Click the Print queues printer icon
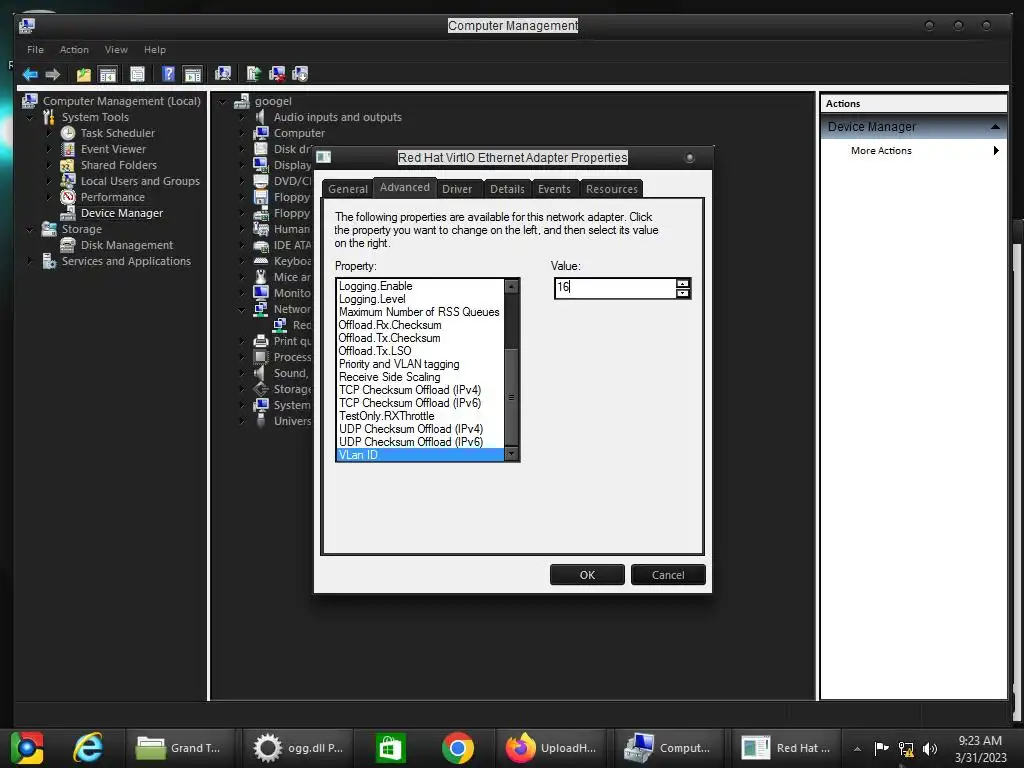Viewport: 1024px width, 768px height. [261, 341]
